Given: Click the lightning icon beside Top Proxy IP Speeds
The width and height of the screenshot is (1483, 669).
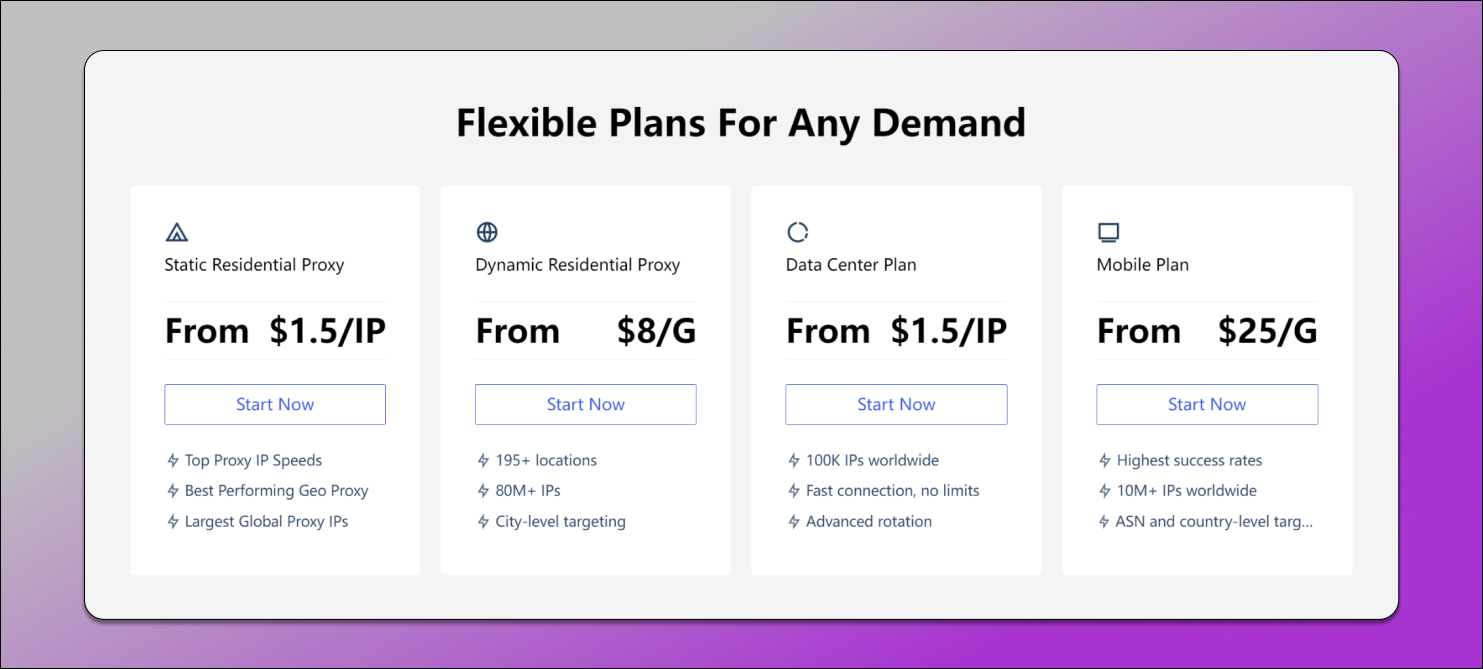Looking at the screenshot, I should tap(173, 461).
